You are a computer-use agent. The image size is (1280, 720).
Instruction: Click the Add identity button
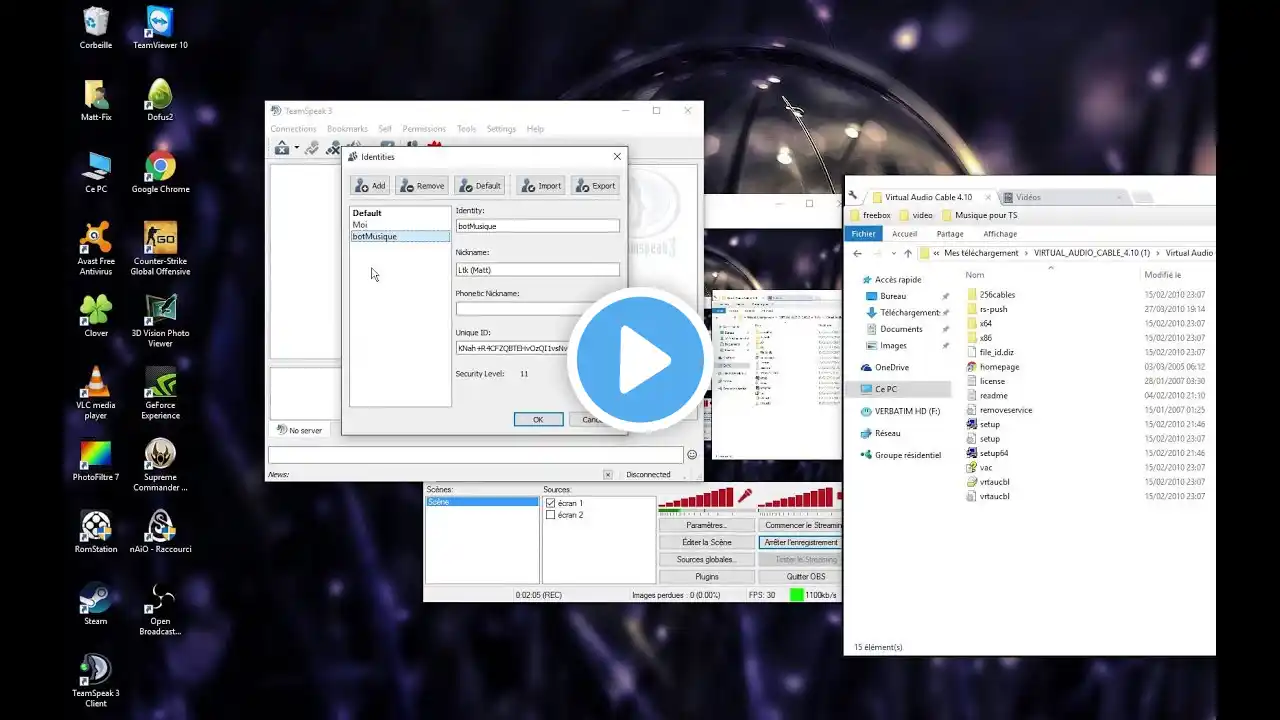point(370,185)
